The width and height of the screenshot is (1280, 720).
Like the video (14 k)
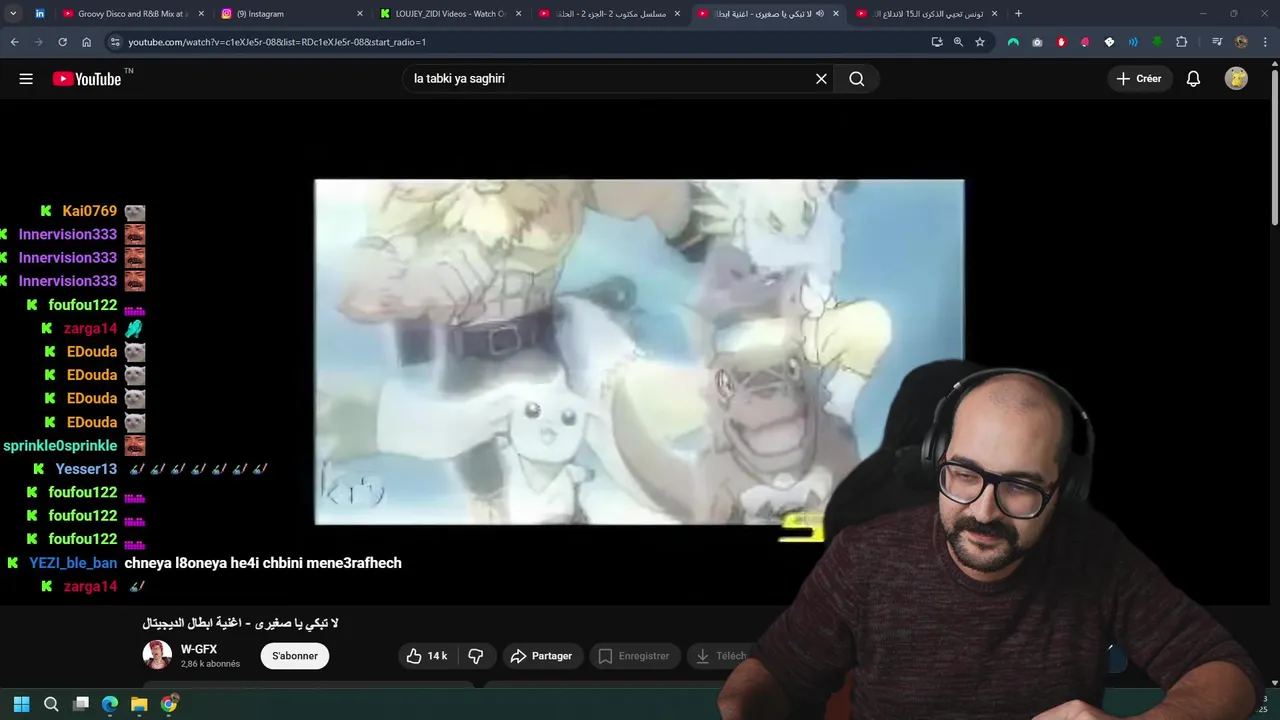(x=426, y=656)
